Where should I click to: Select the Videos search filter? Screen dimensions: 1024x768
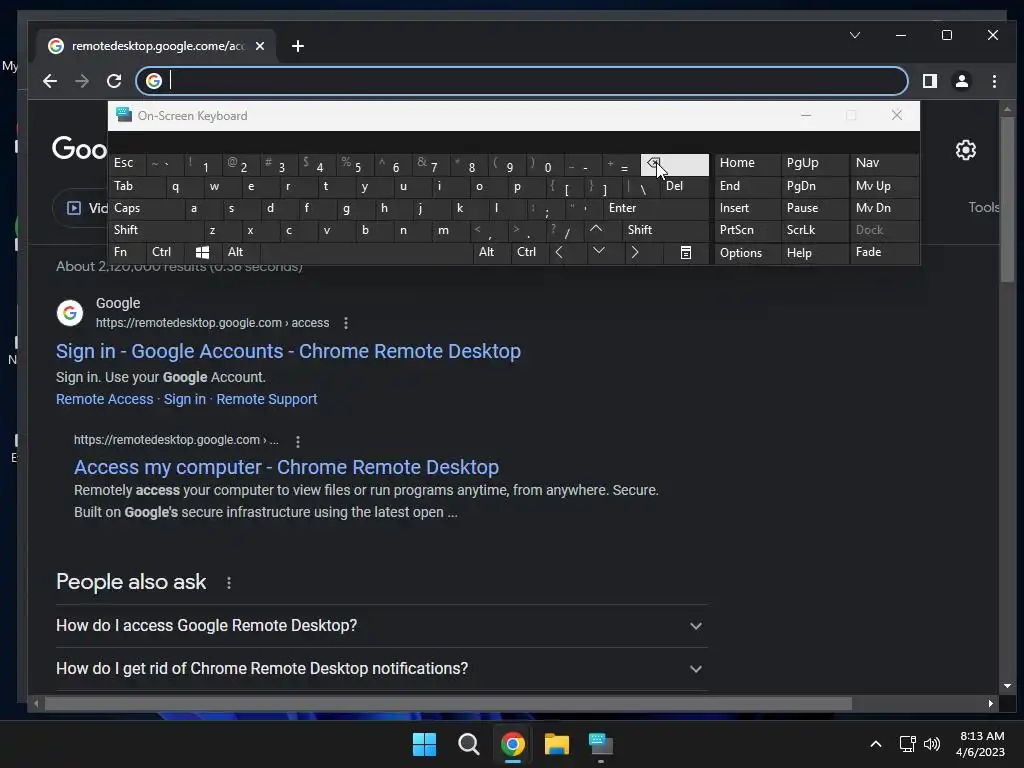pyautogui.click(x=87, y=208)
